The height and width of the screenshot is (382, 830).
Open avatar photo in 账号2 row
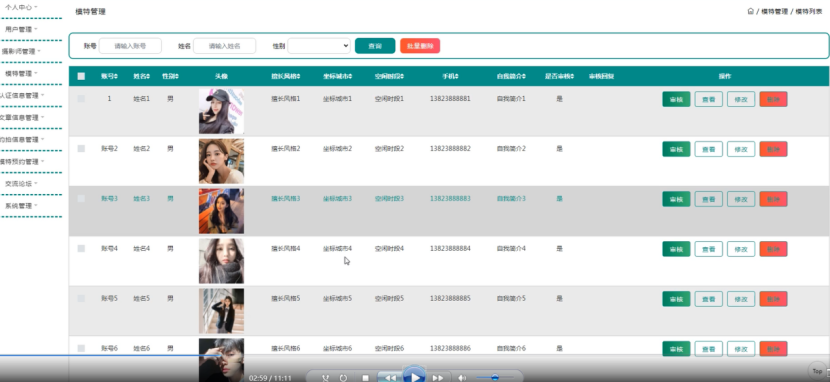(221, 161)
